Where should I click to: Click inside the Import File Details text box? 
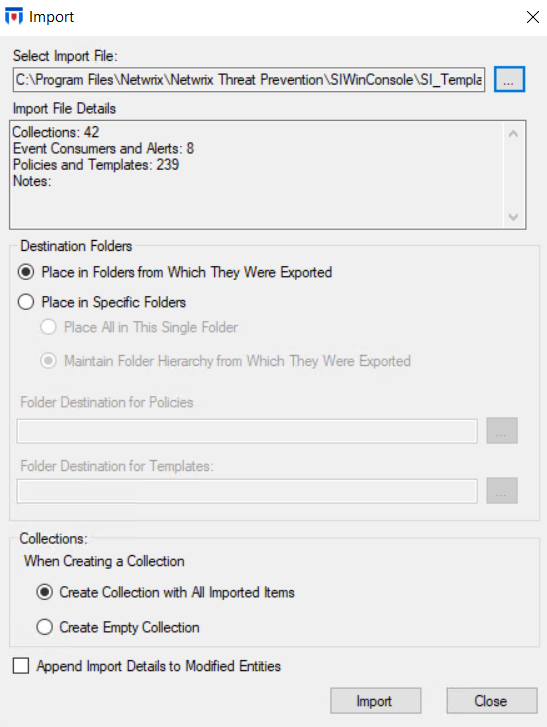[257, 175]
